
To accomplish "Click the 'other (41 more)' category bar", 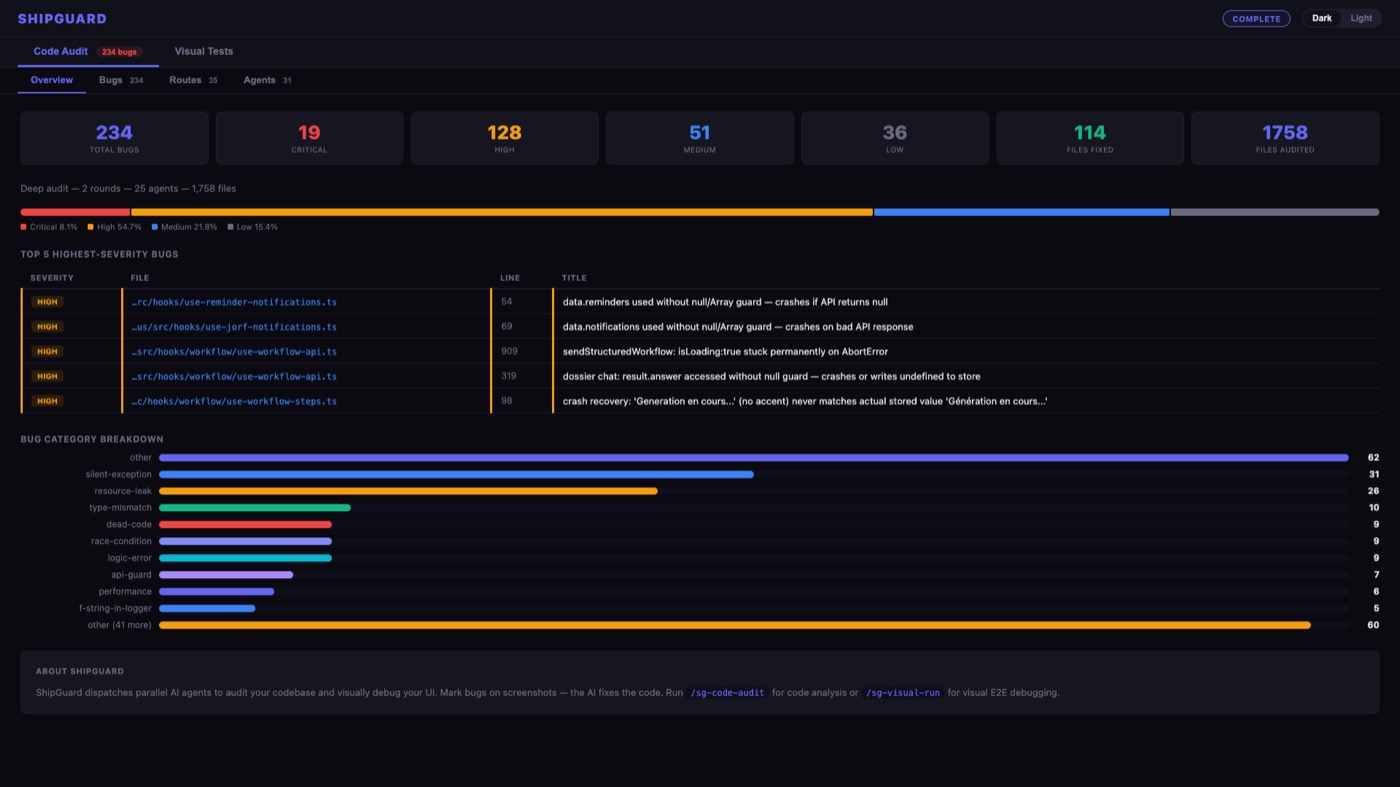I will [735, 625].
